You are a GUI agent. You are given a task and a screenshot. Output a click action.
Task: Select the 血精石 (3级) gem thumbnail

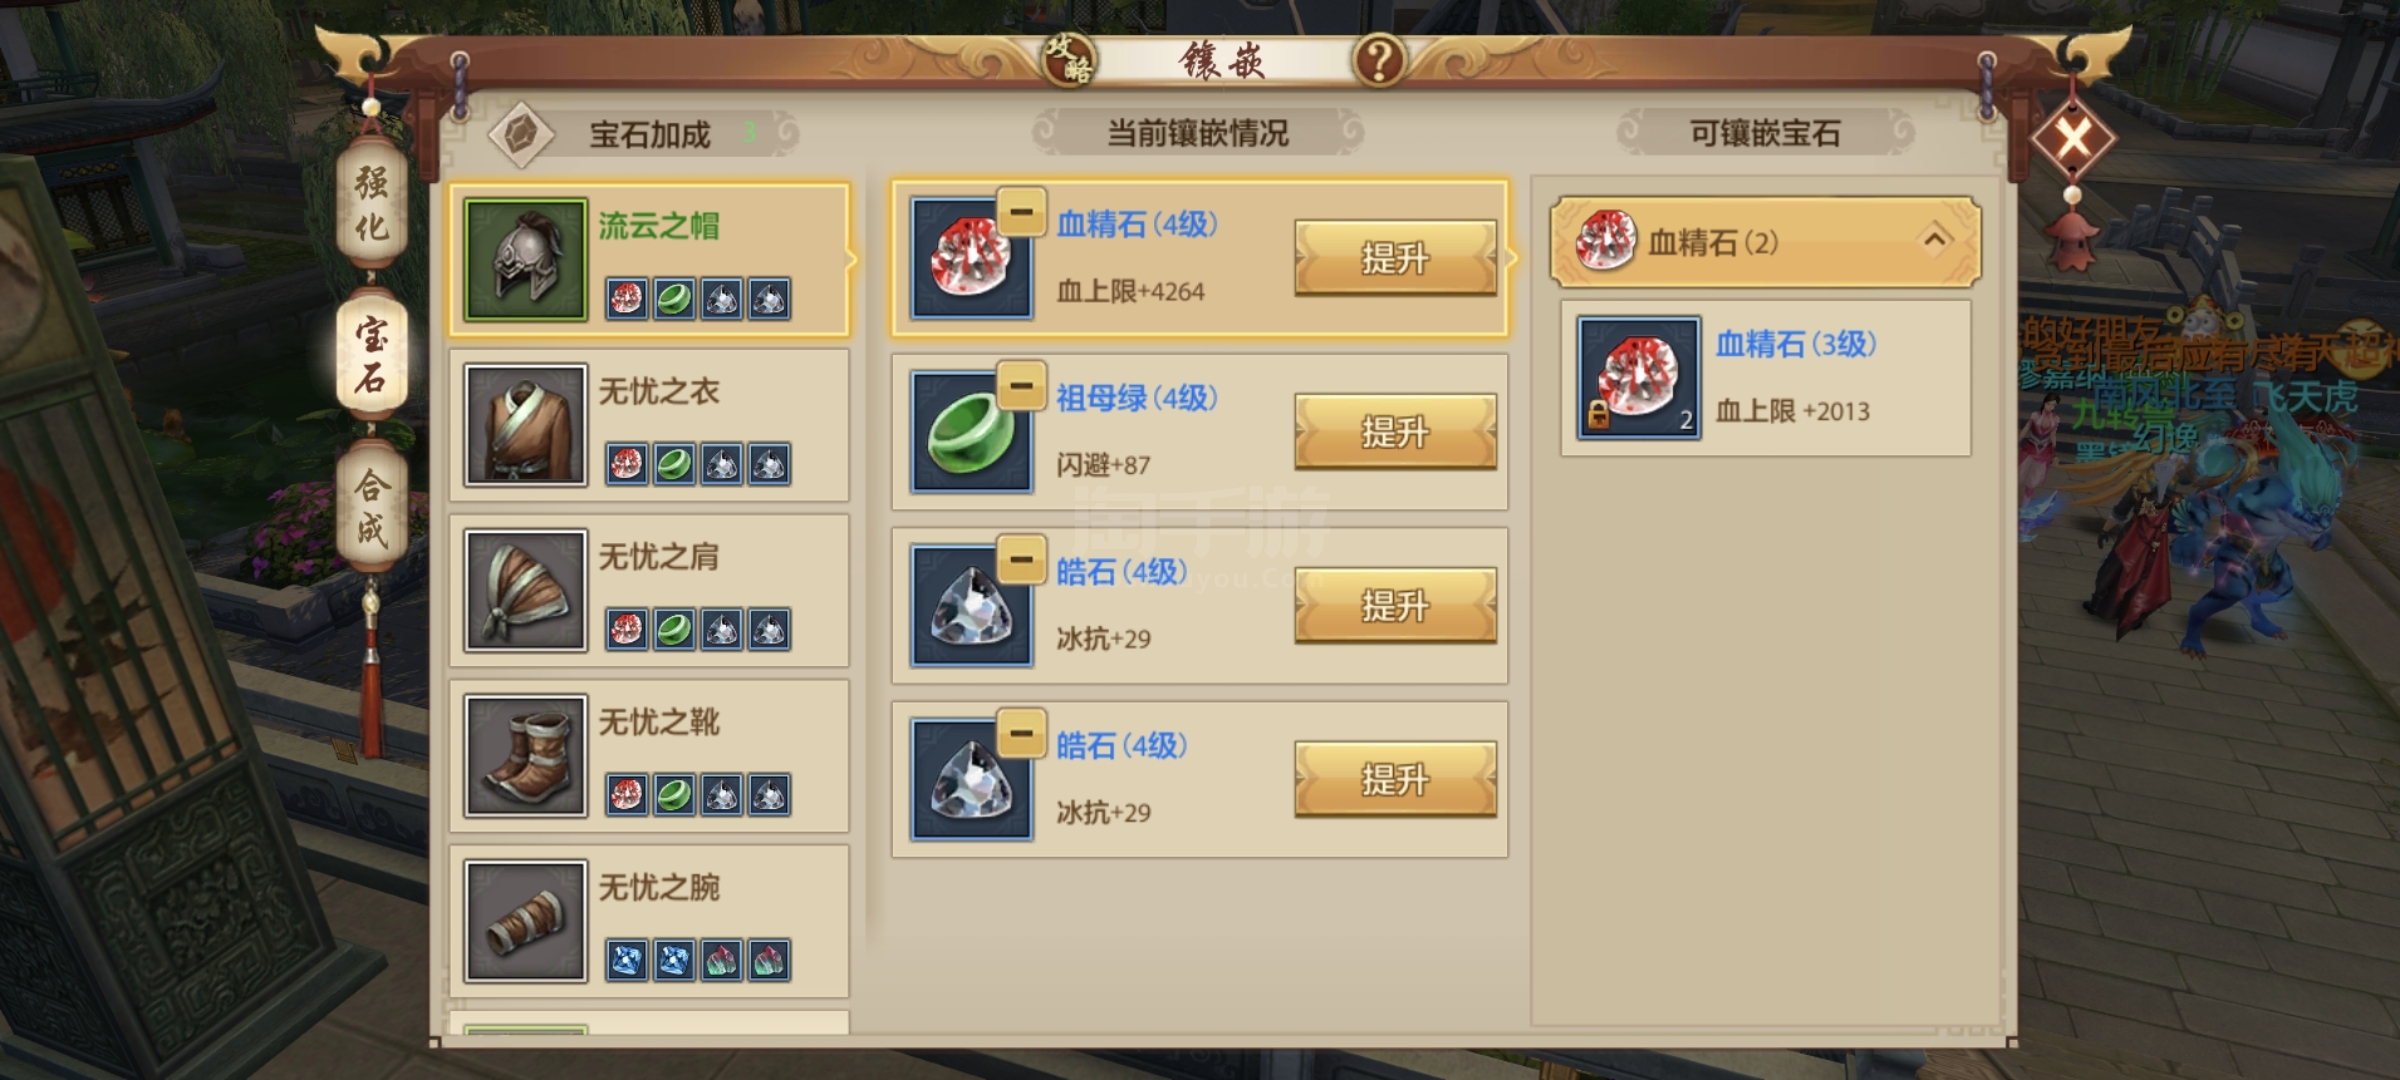pyautogui.click(x=1638, y=378)
